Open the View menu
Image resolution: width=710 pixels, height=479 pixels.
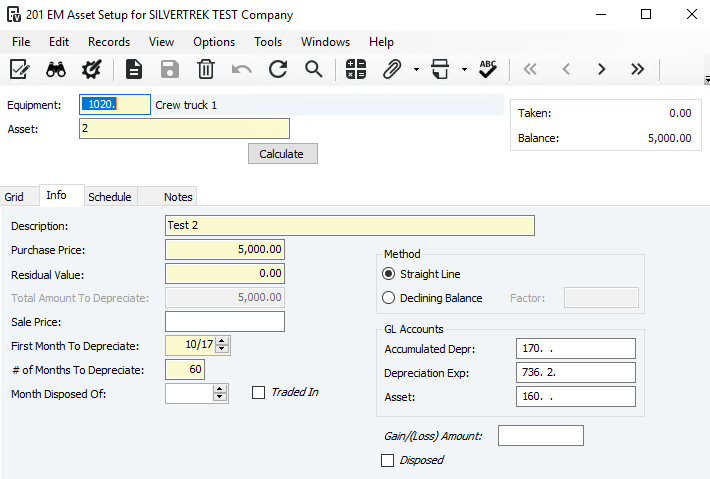point(161,42)
